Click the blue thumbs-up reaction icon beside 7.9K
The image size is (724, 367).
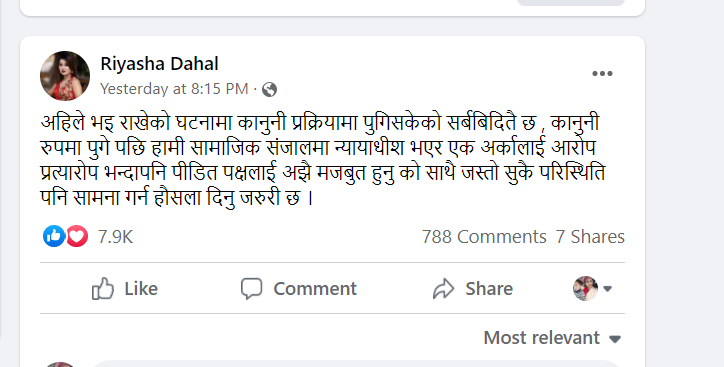[x=54, y=236]
